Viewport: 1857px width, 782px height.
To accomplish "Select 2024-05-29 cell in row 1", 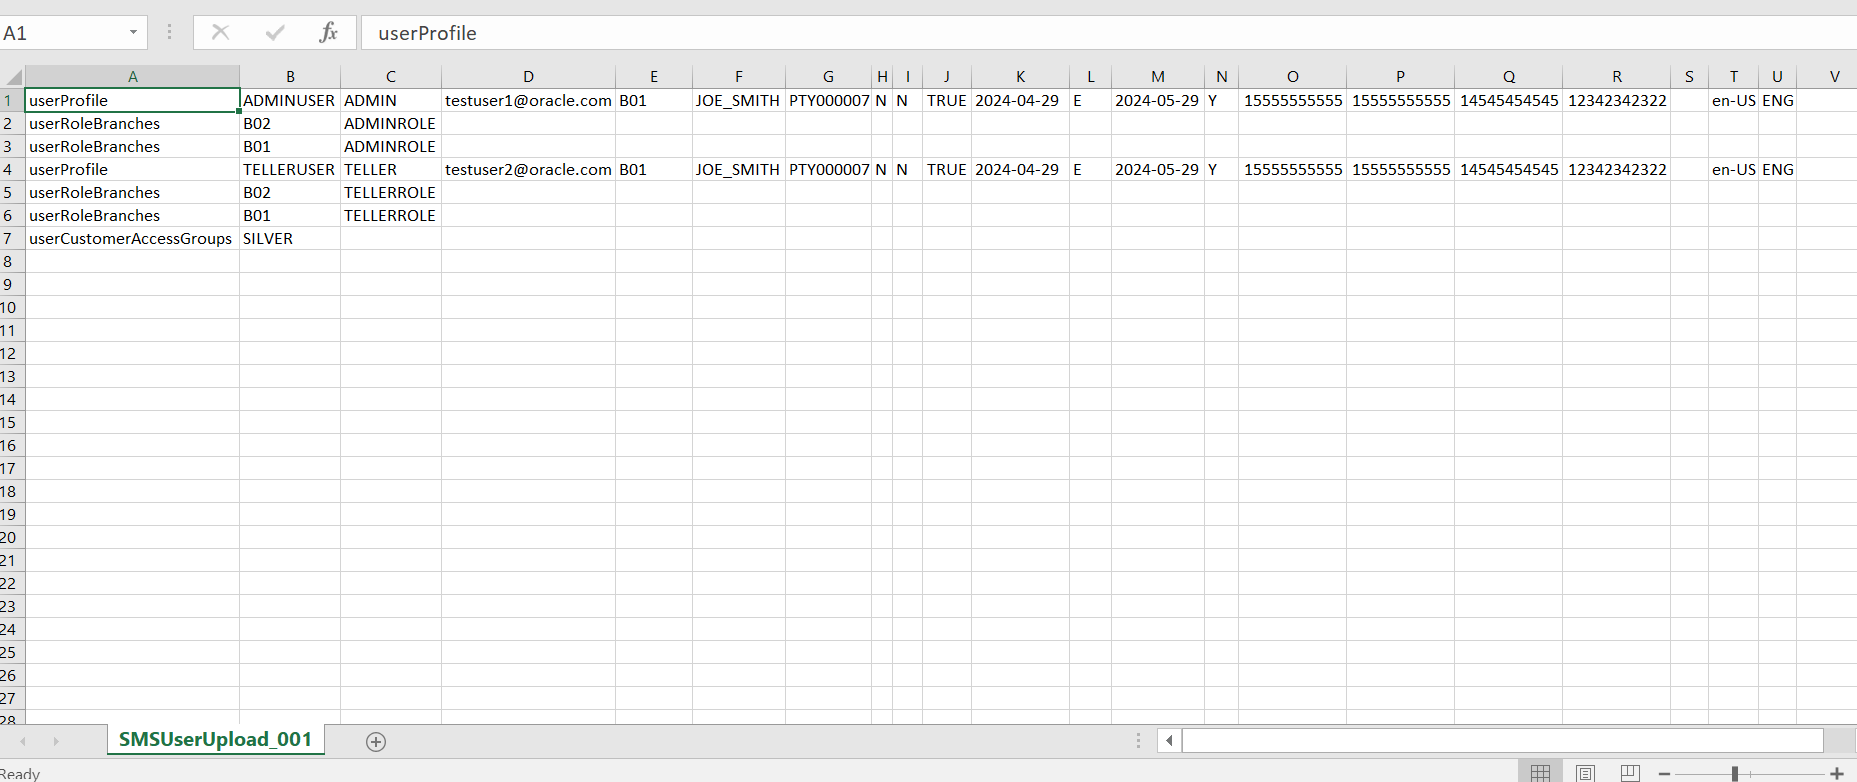I will click(1157, 101).
